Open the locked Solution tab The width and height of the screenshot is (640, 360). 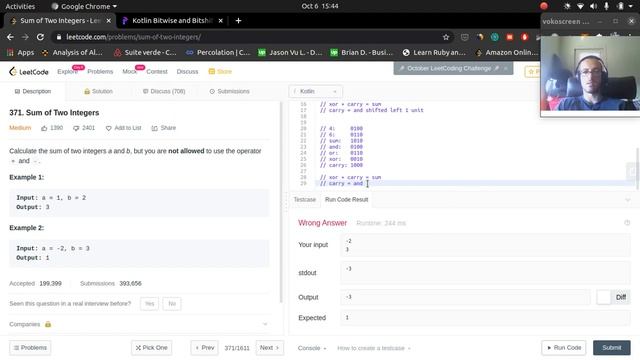click(x=98, y=91)
